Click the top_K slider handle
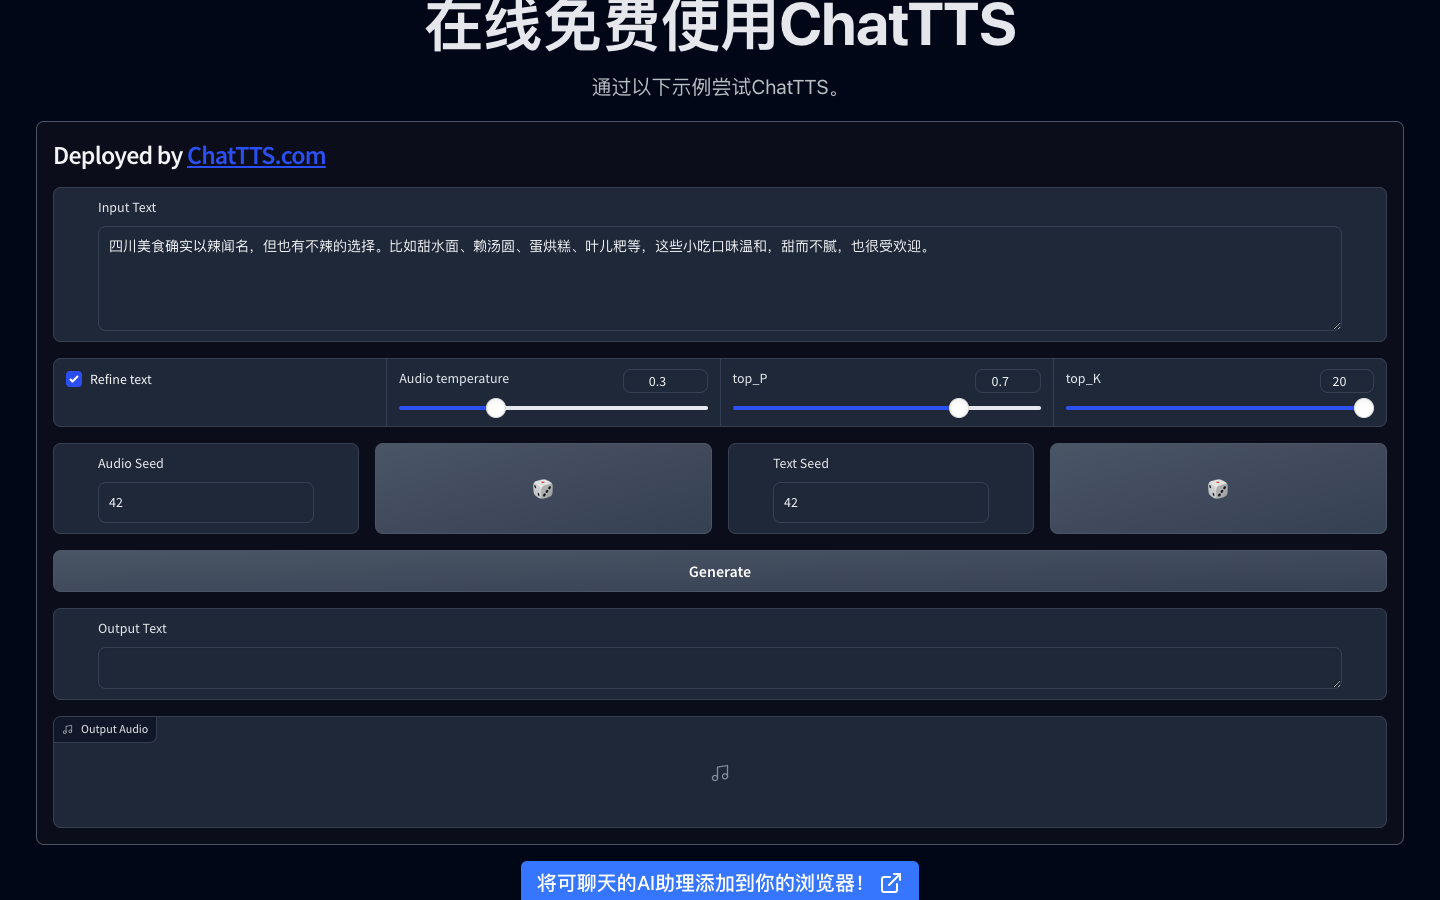 point(1364,408)
